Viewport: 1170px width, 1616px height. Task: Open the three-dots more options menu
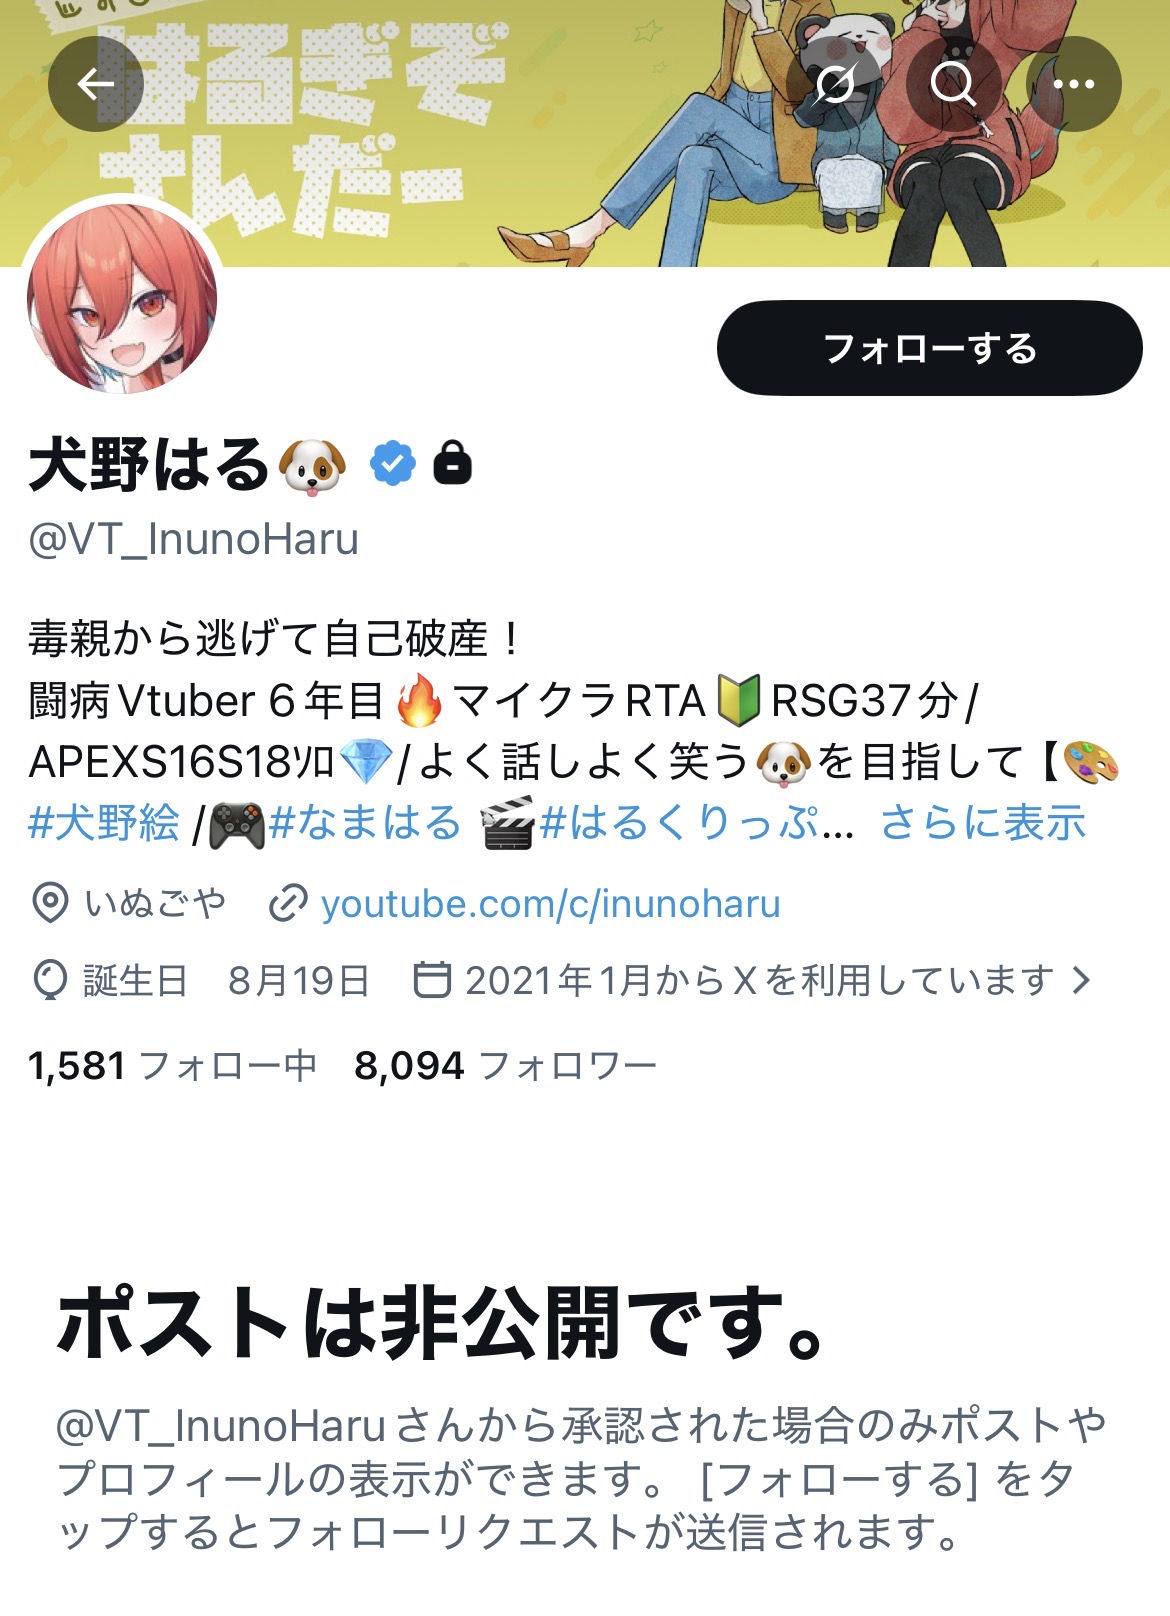[x=1074, y=84]
